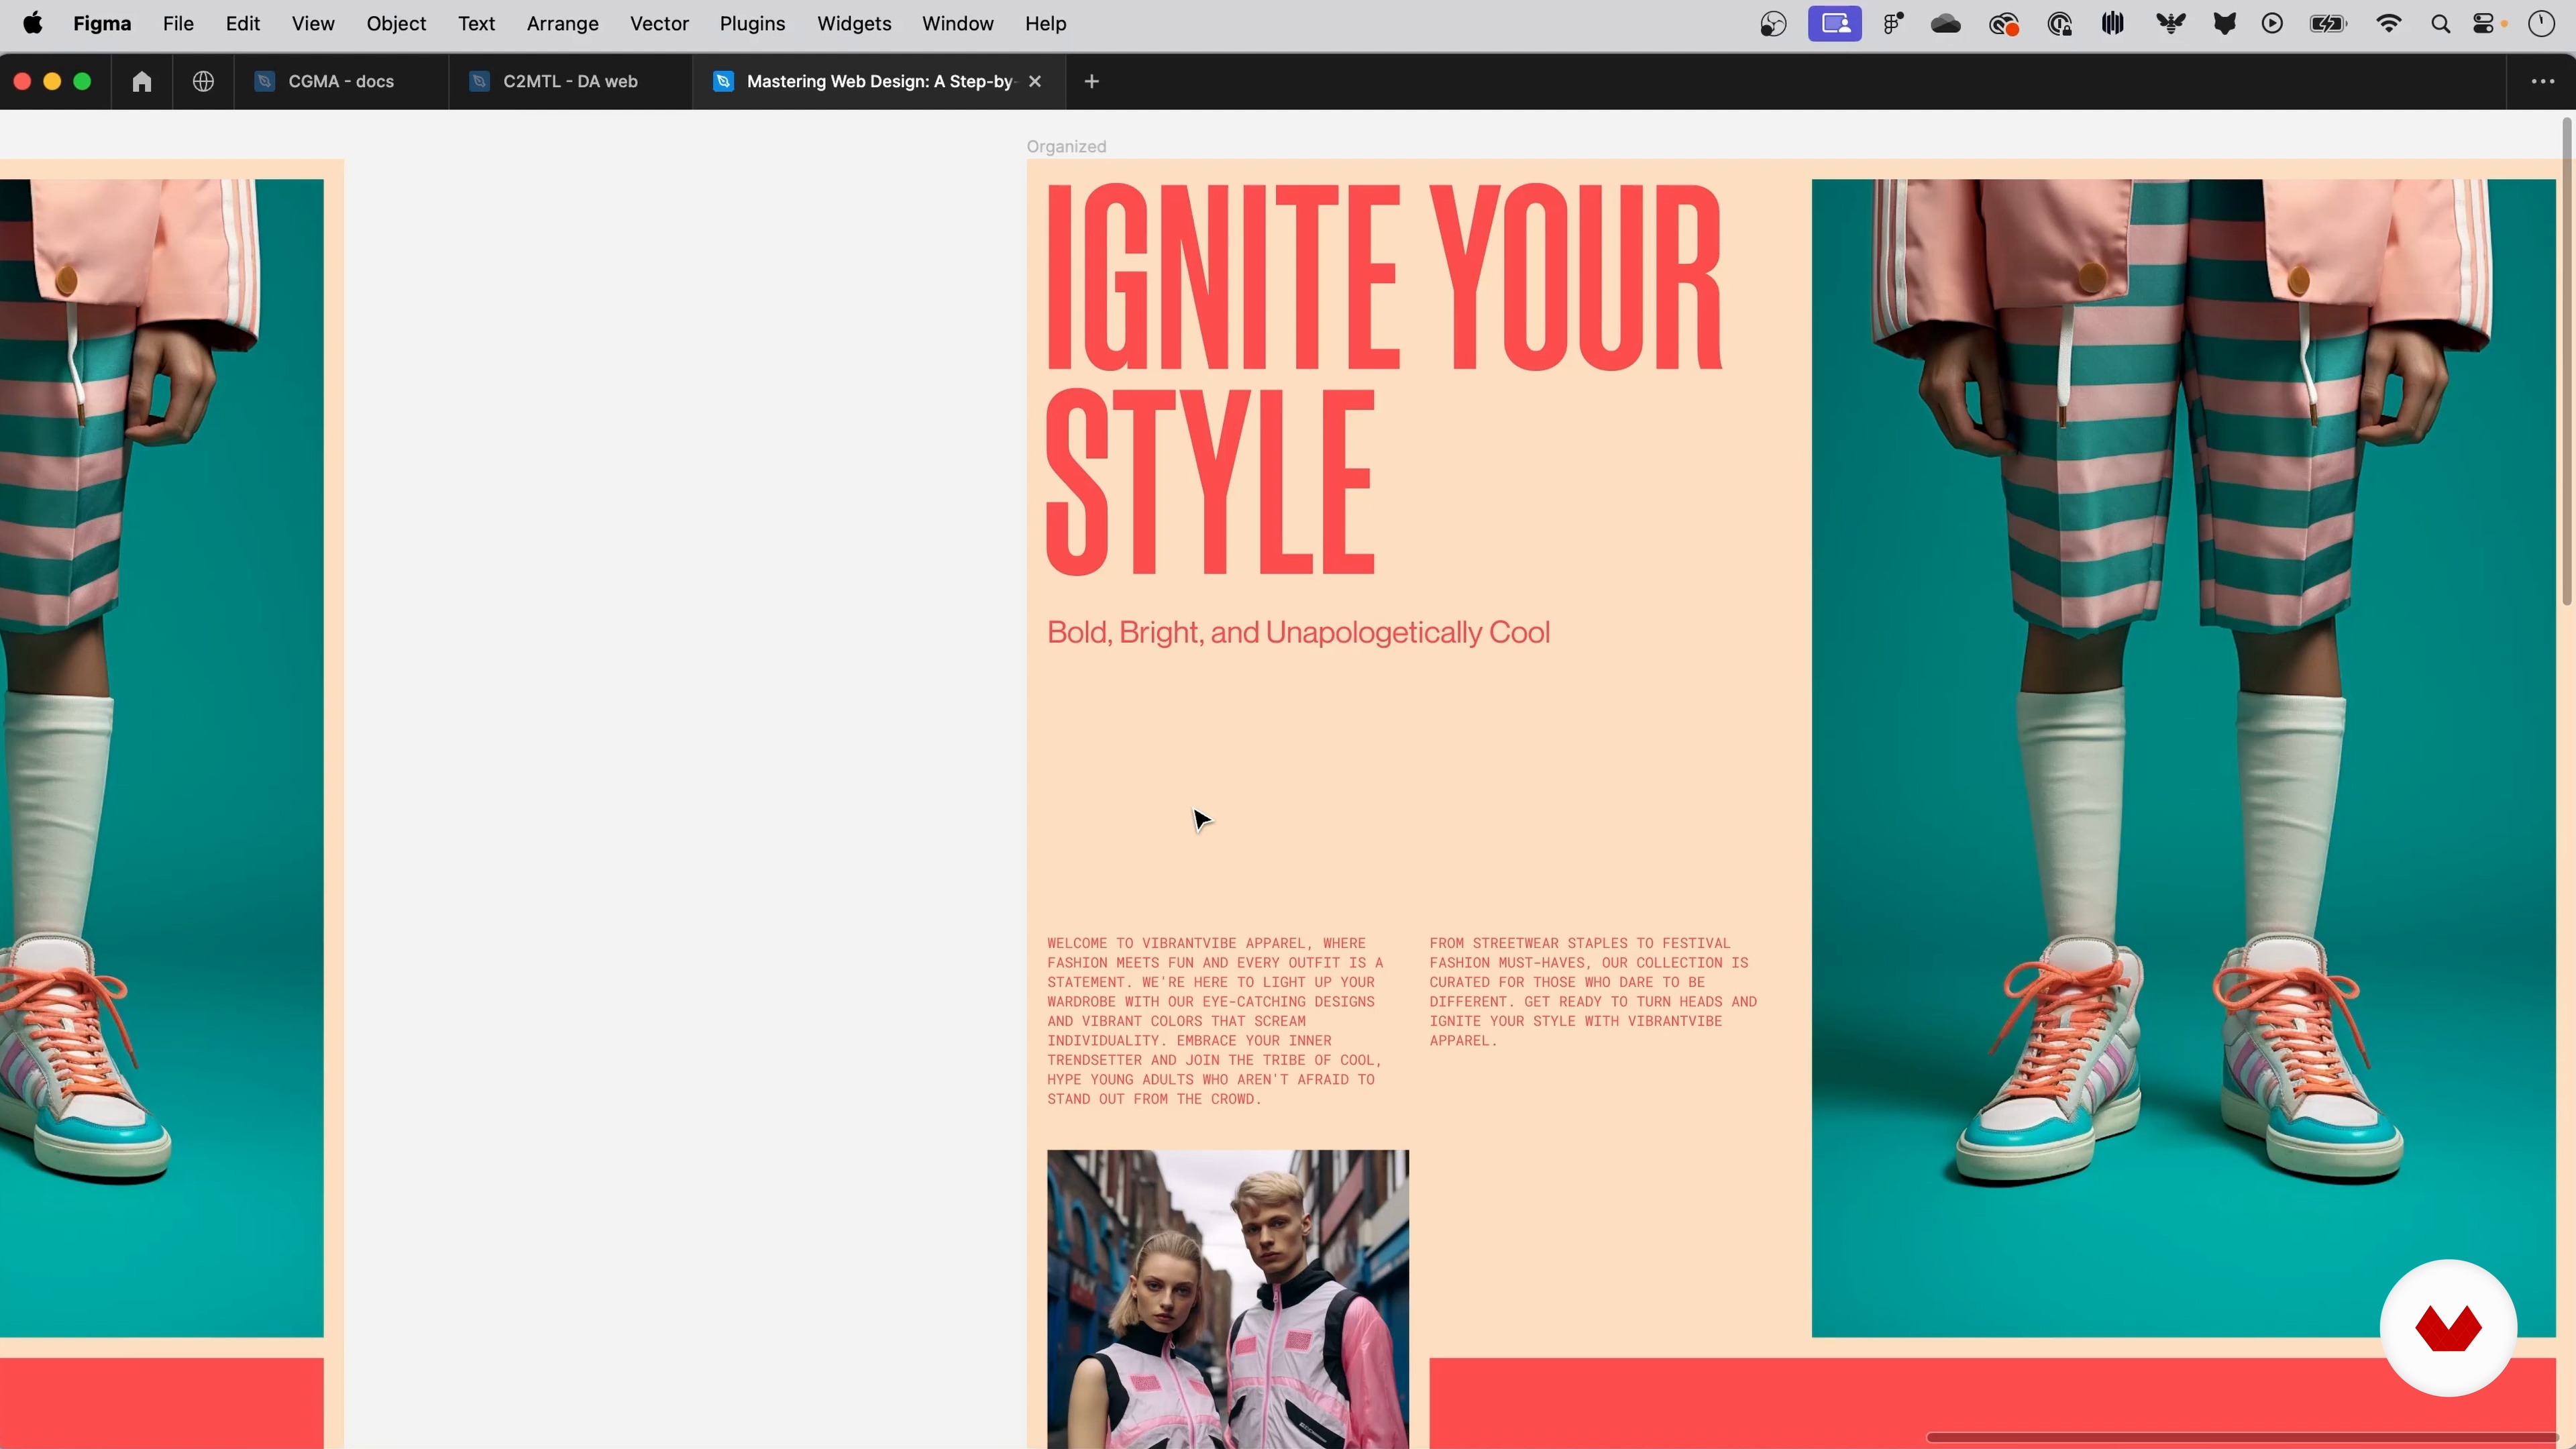The width and height of the screenshot is (2576, 1449).
Task: Open the Window menu
Action: 957,23
